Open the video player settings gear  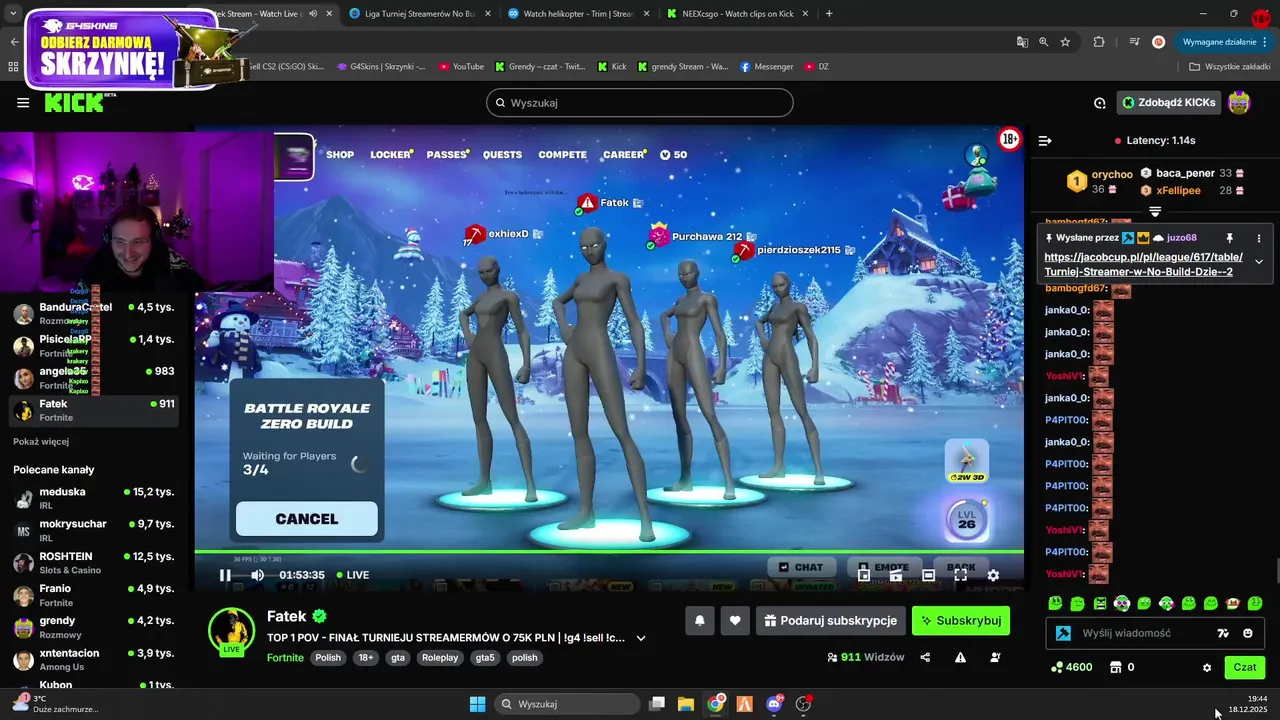click(x=993, y=575)
